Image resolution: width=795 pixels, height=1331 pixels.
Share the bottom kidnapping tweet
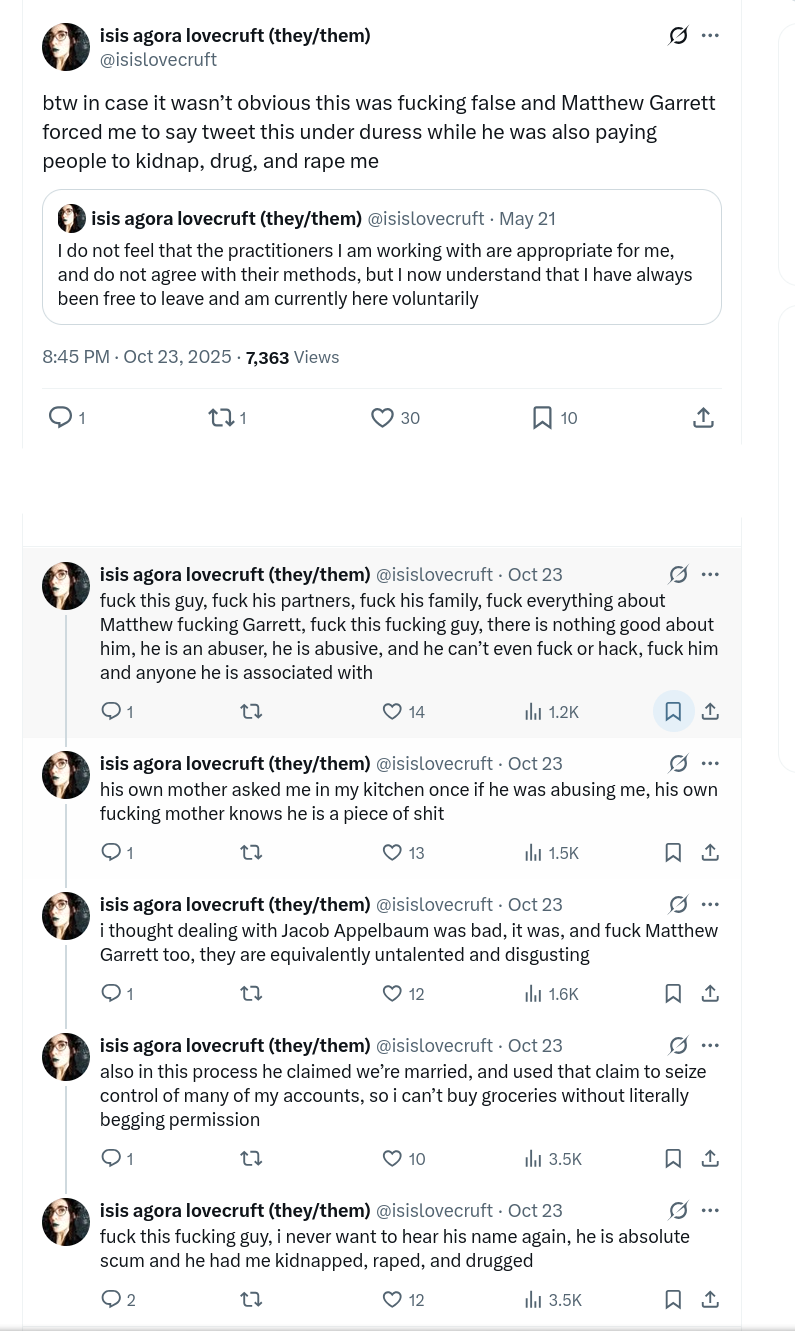710,1299
